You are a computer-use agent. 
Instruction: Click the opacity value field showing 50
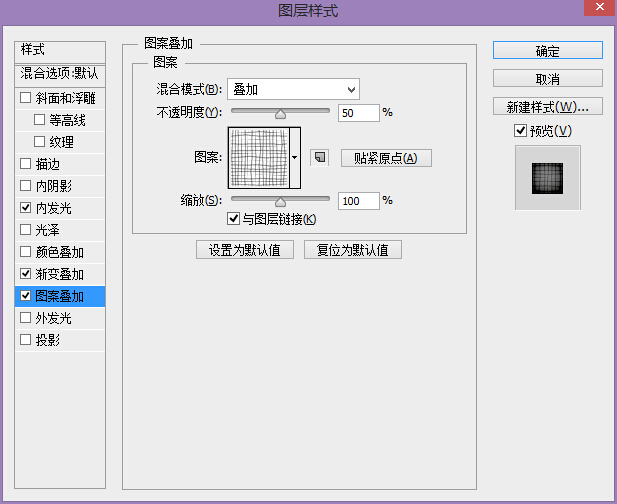click(358, 113)
